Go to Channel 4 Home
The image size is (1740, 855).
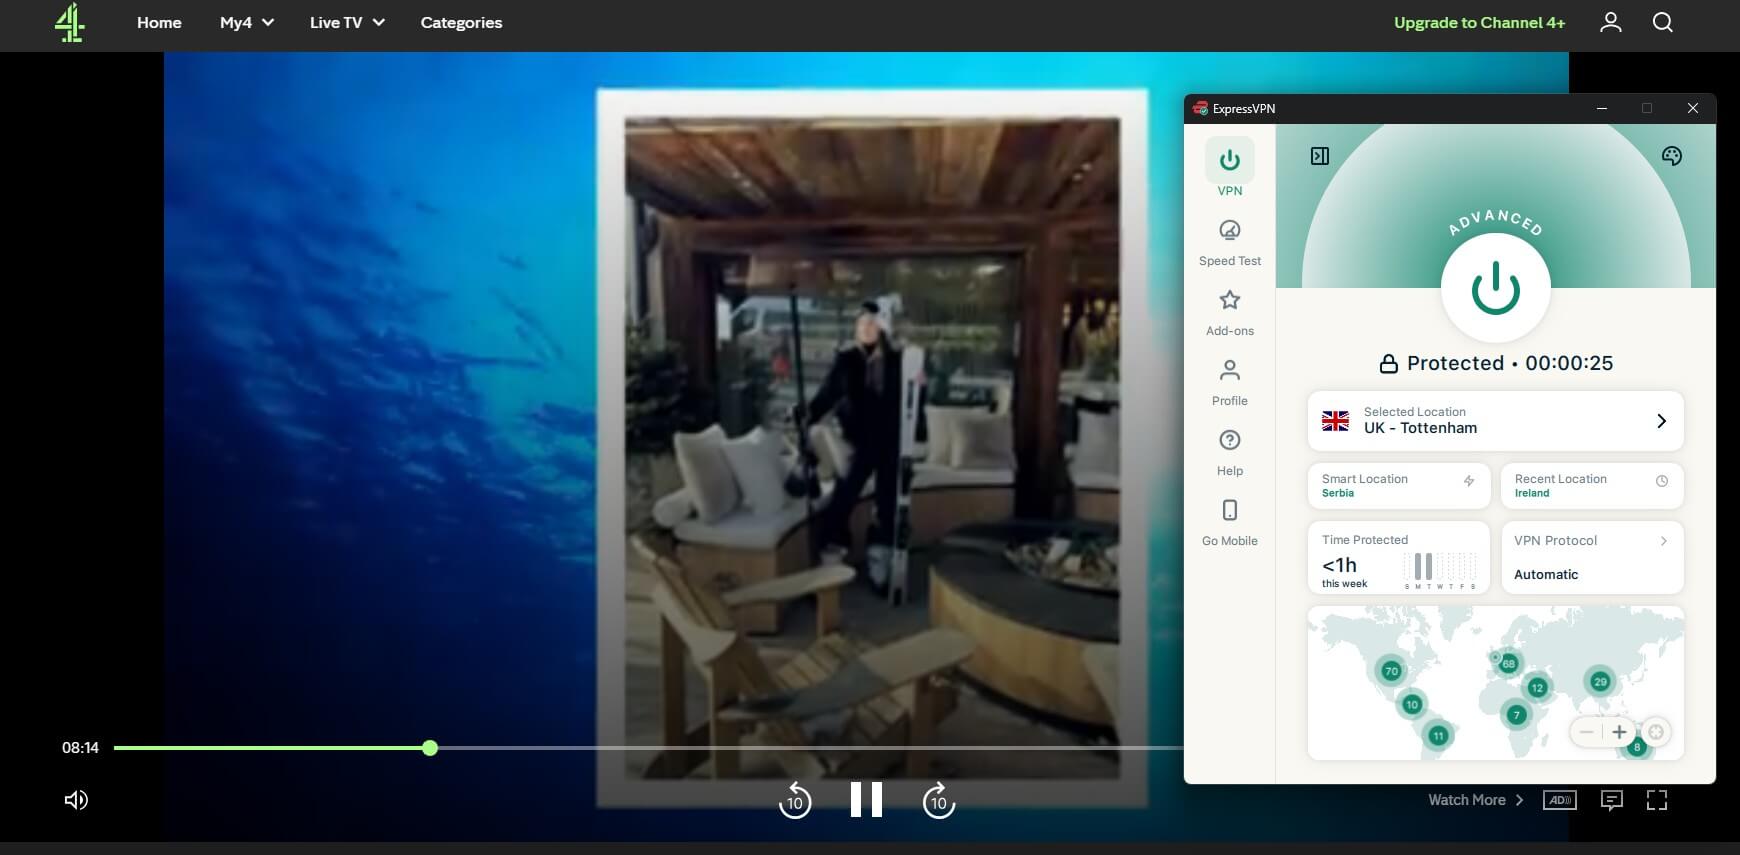click(x=159, y=22)
